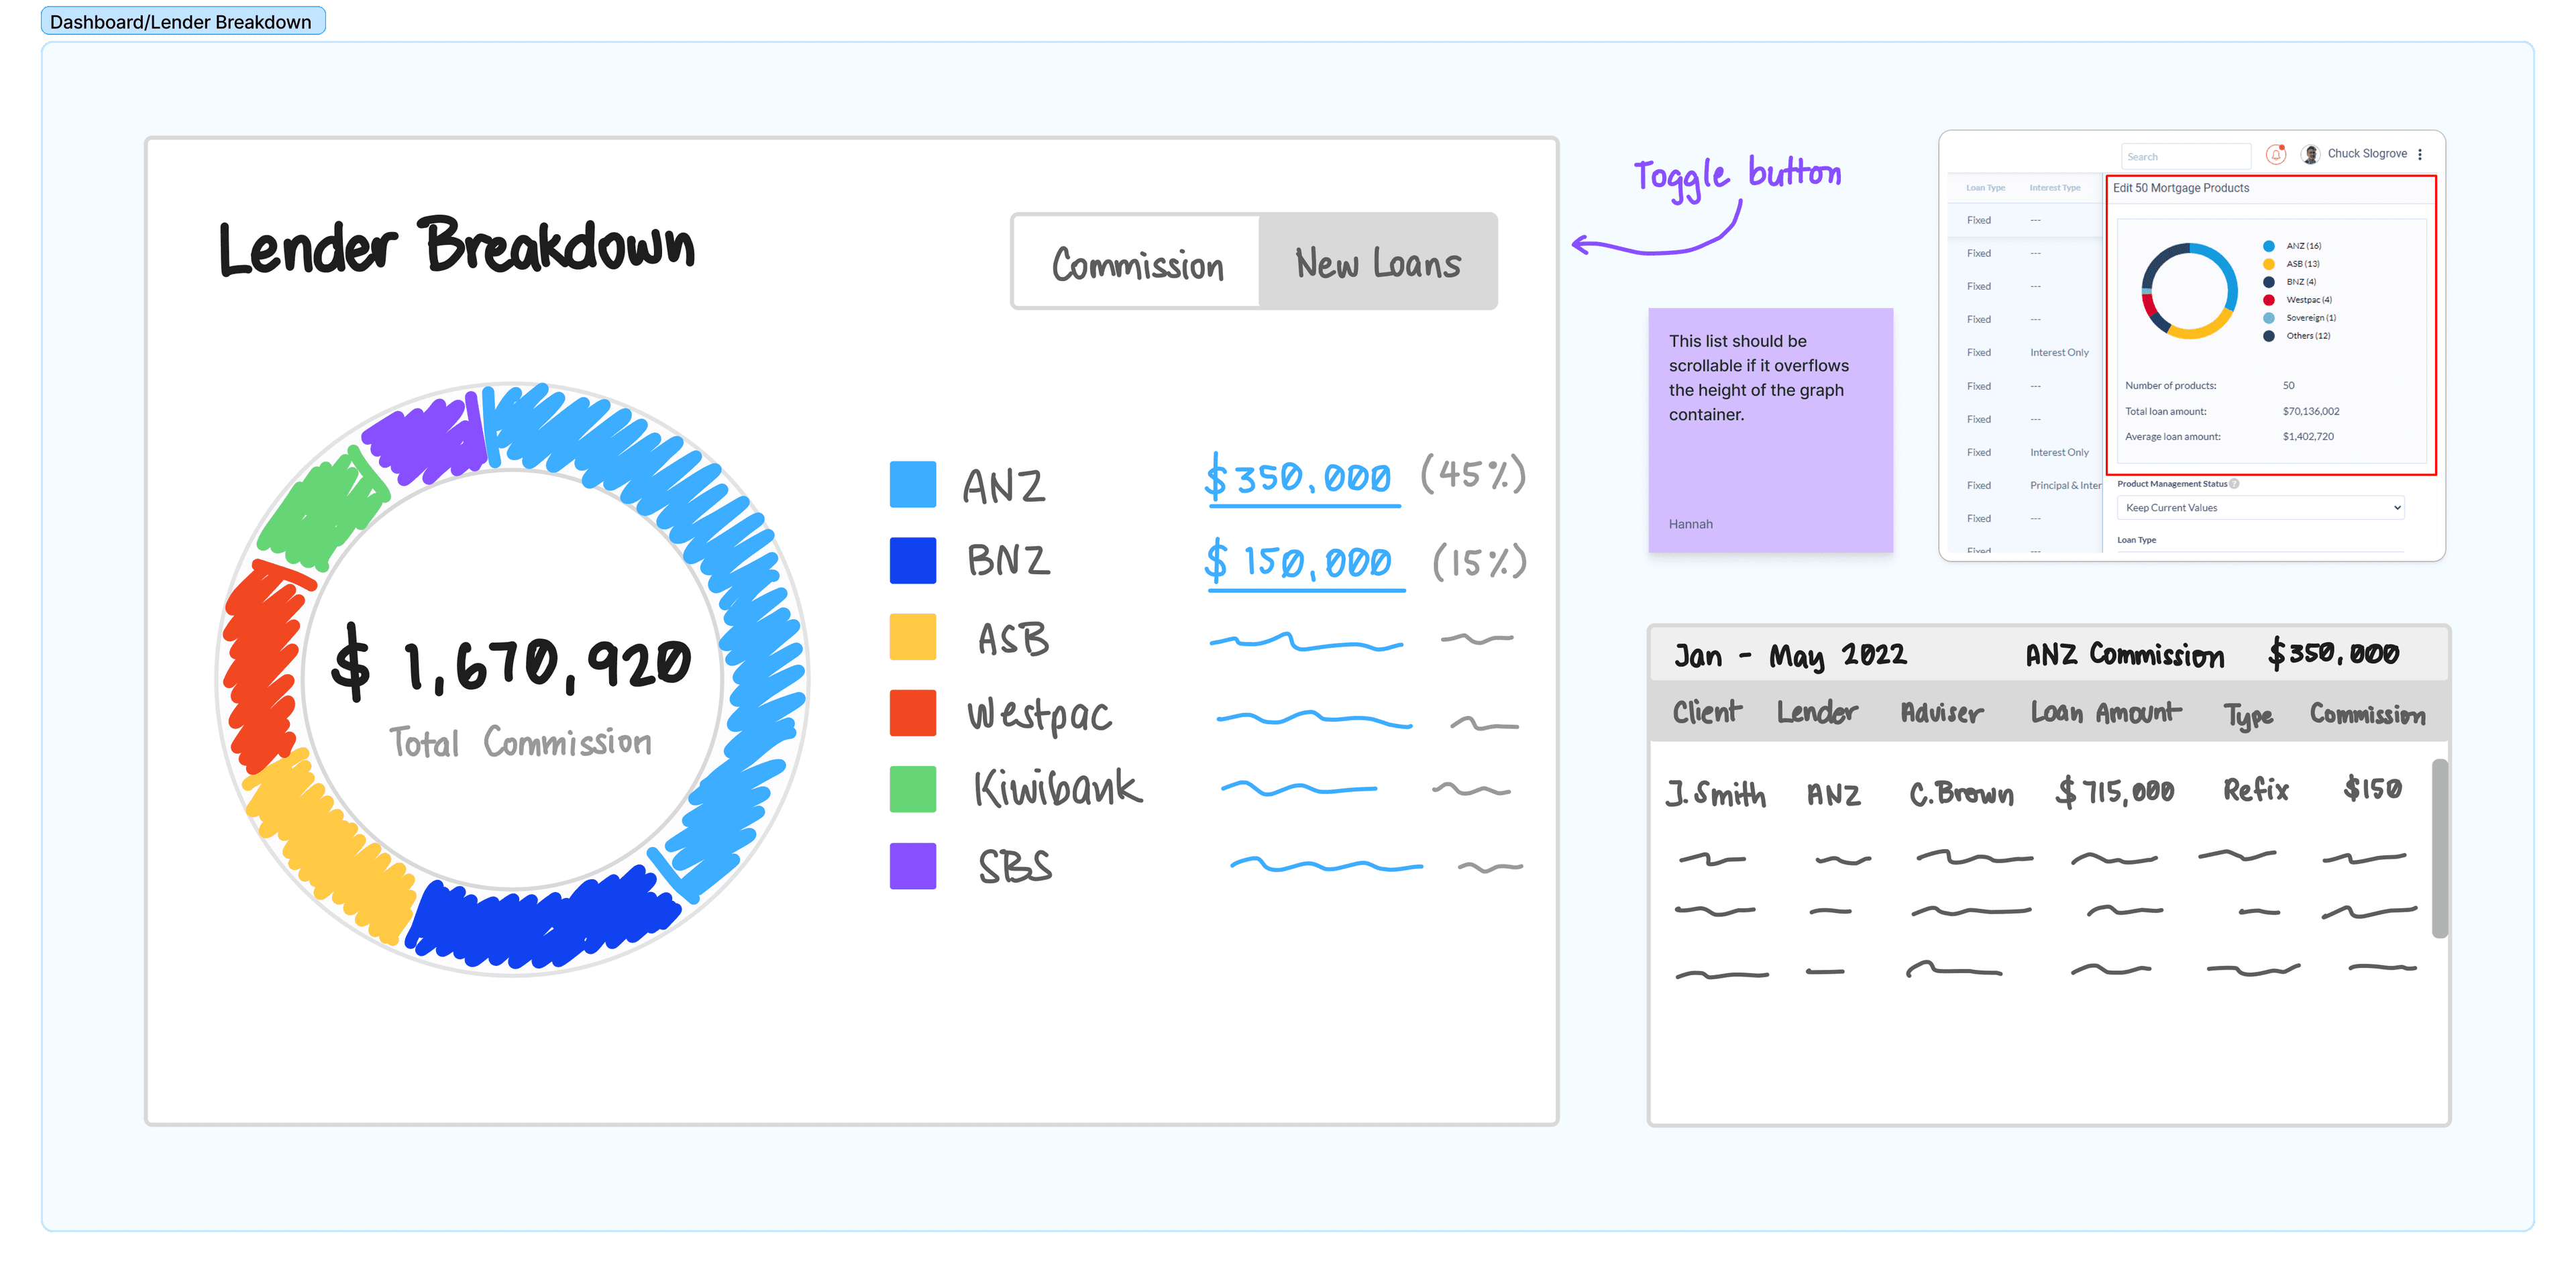Click the Others (12) legend entry

point(2297,336)
